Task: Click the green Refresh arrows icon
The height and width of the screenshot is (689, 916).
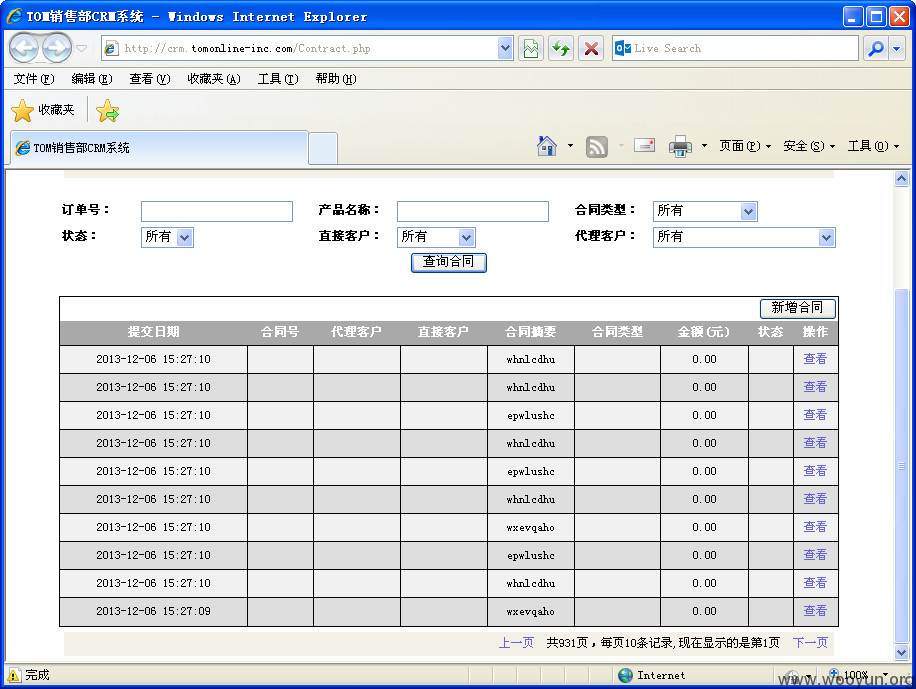Action: [561, 49]
